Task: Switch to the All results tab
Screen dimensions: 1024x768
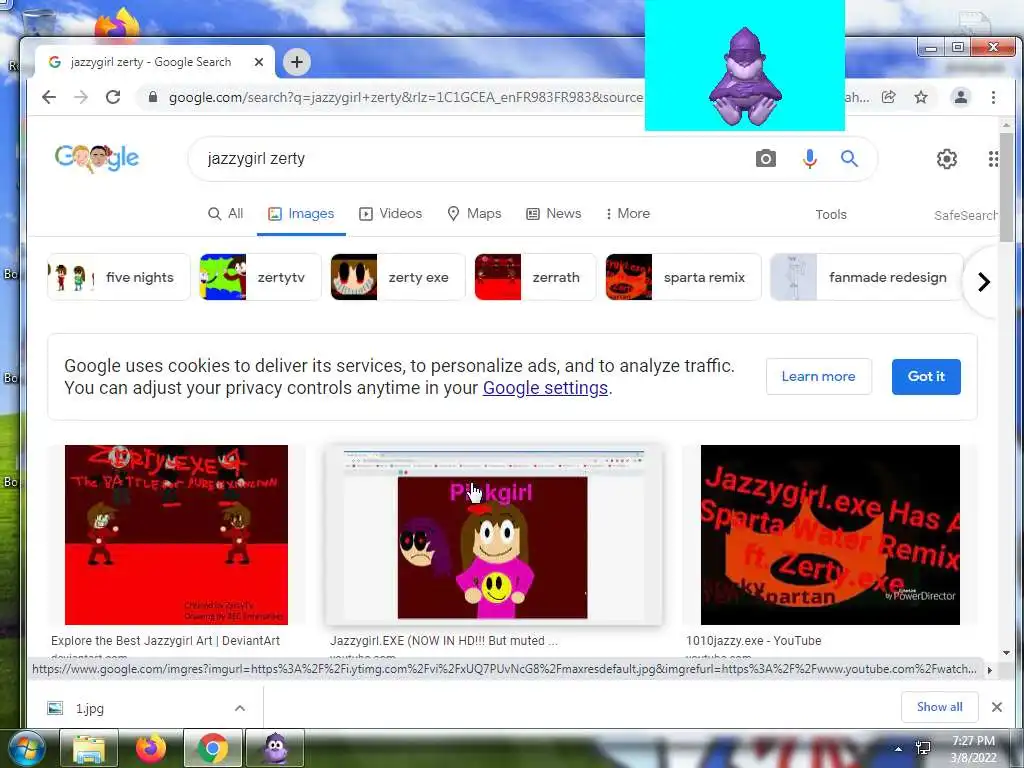Action: (x=225, y=214)
